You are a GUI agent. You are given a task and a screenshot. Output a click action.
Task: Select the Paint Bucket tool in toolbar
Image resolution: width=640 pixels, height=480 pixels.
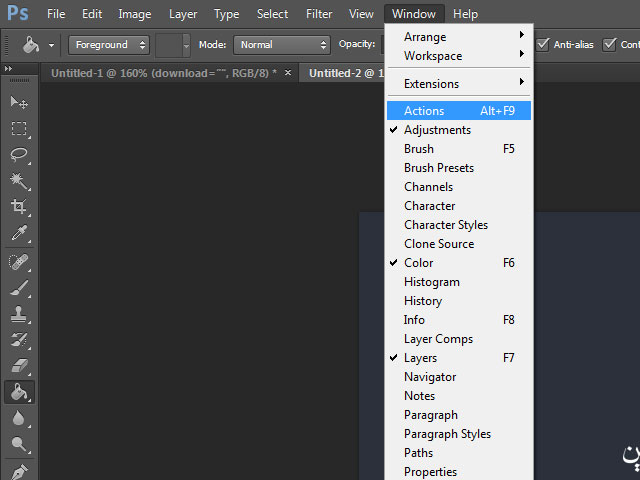[x=19, y=392]
